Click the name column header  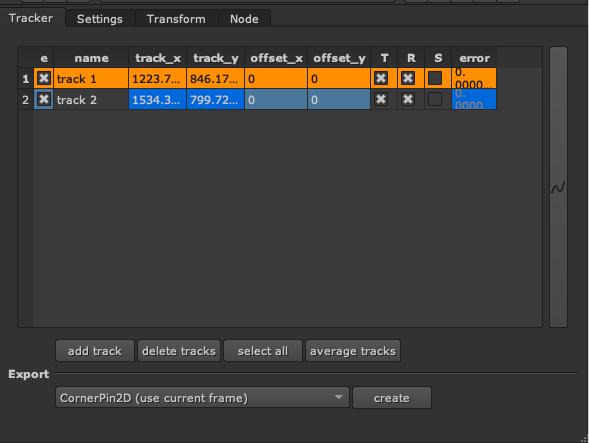(91, 58)
